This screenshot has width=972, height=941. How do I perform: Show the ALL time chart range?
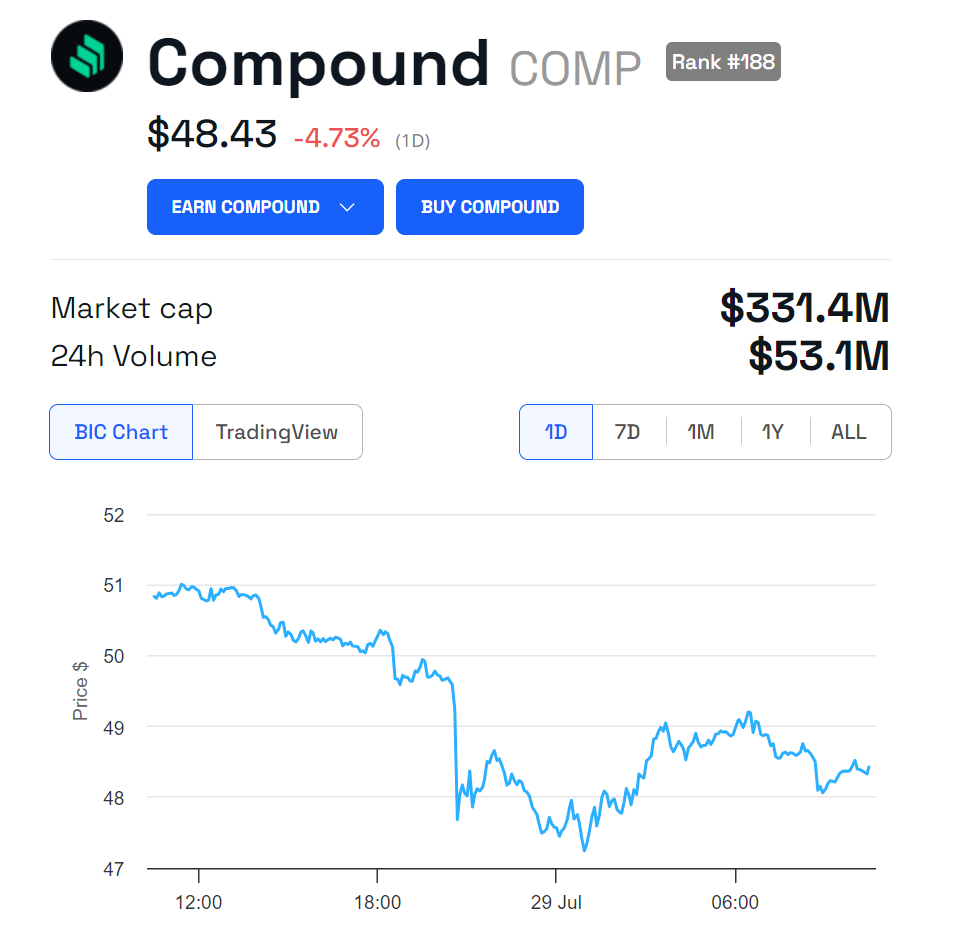[x=849, y=432]
